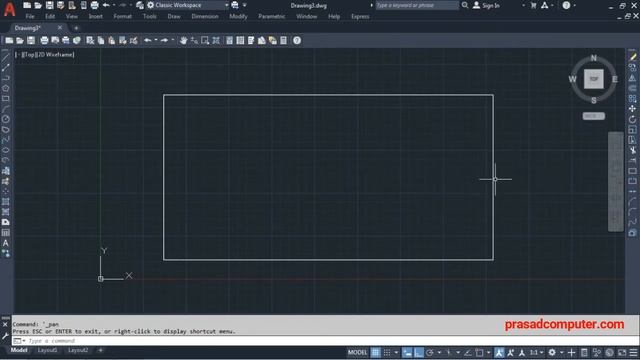Viewport: 640px width, 360px height.
Task: Select the Spline draw tool
Action: [5, 140]
